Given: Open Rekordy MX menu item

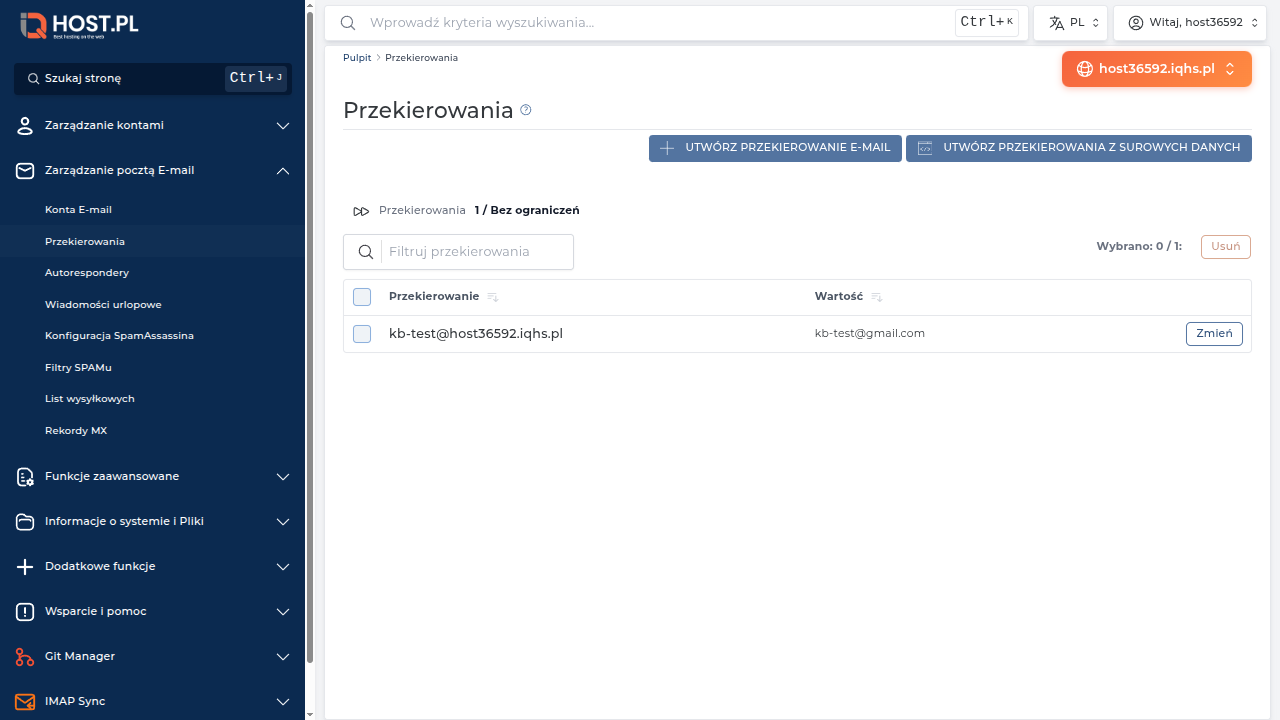Looking at the screenshot, I should click(76, 431).
